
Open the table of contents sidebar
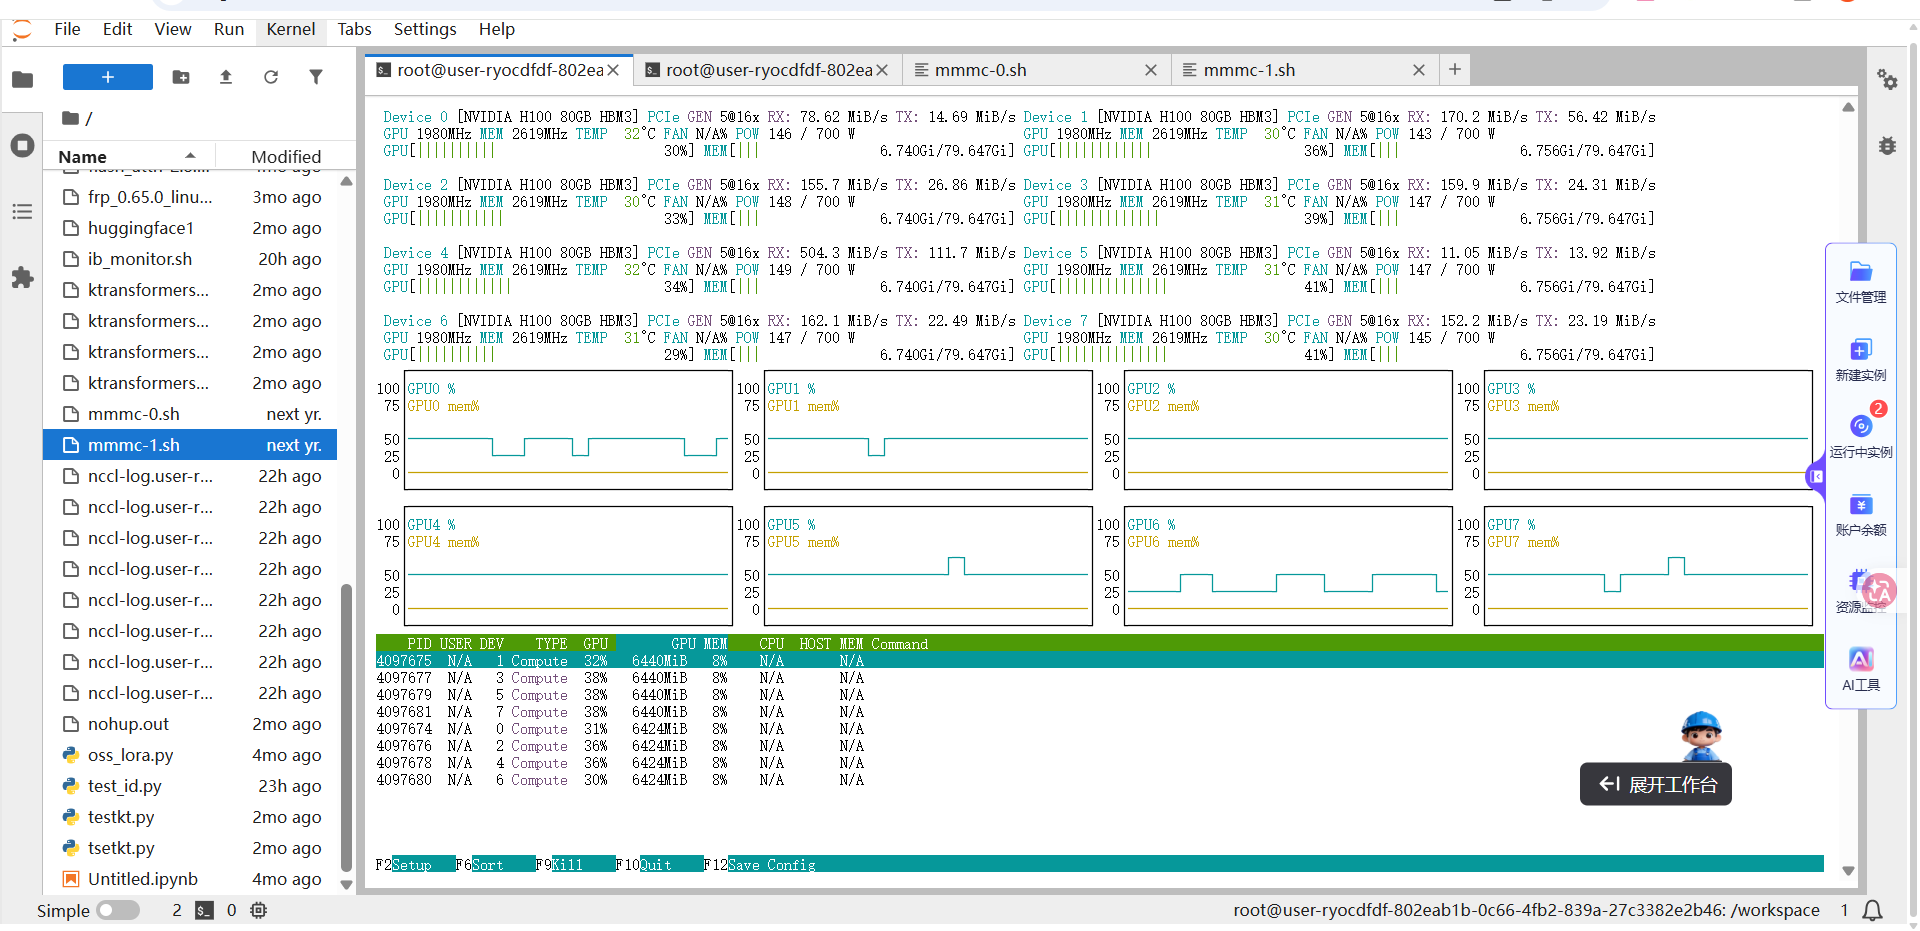[x=22, y=212]
